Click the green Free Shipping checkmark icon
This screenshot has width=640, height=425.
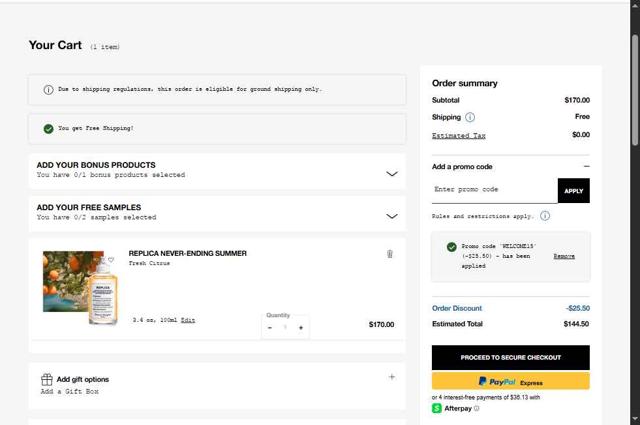pos(48,129)
